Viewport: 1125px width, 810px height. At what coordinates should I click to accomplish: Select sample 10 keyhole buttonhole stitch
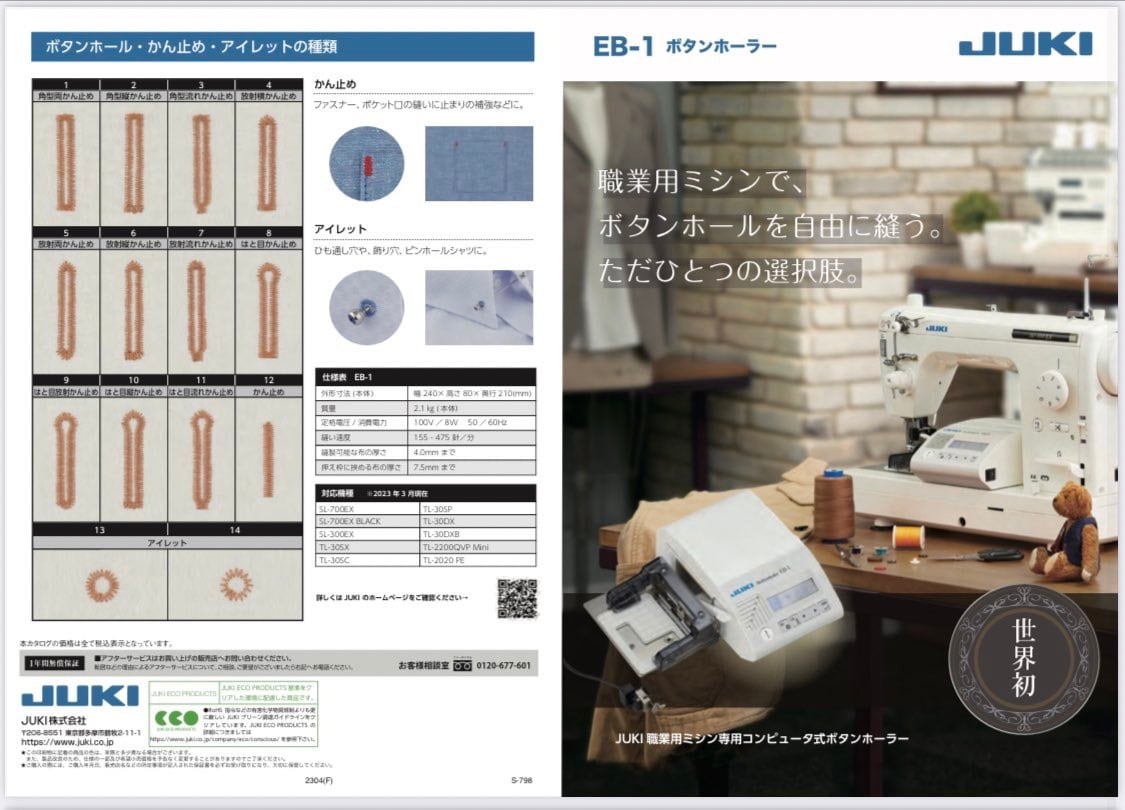pyautogui.click(x=133, y=459)
